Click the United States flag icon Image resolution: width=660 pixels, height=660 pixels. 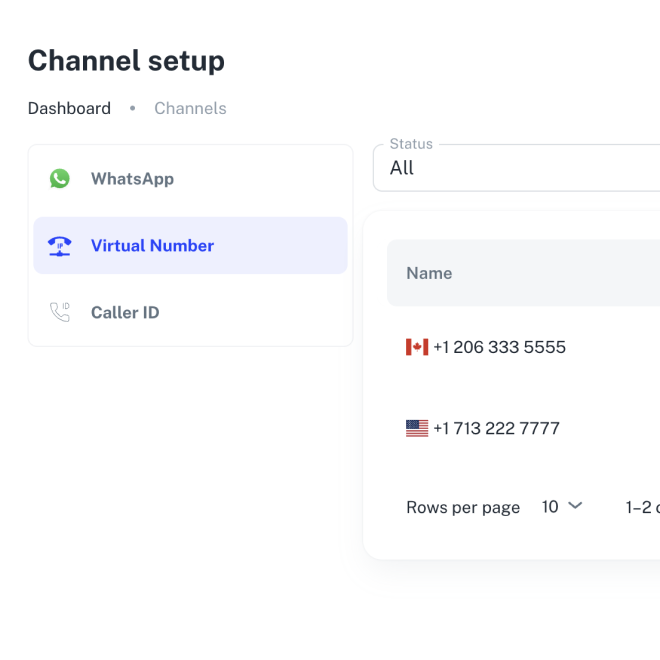click(417, 428)
